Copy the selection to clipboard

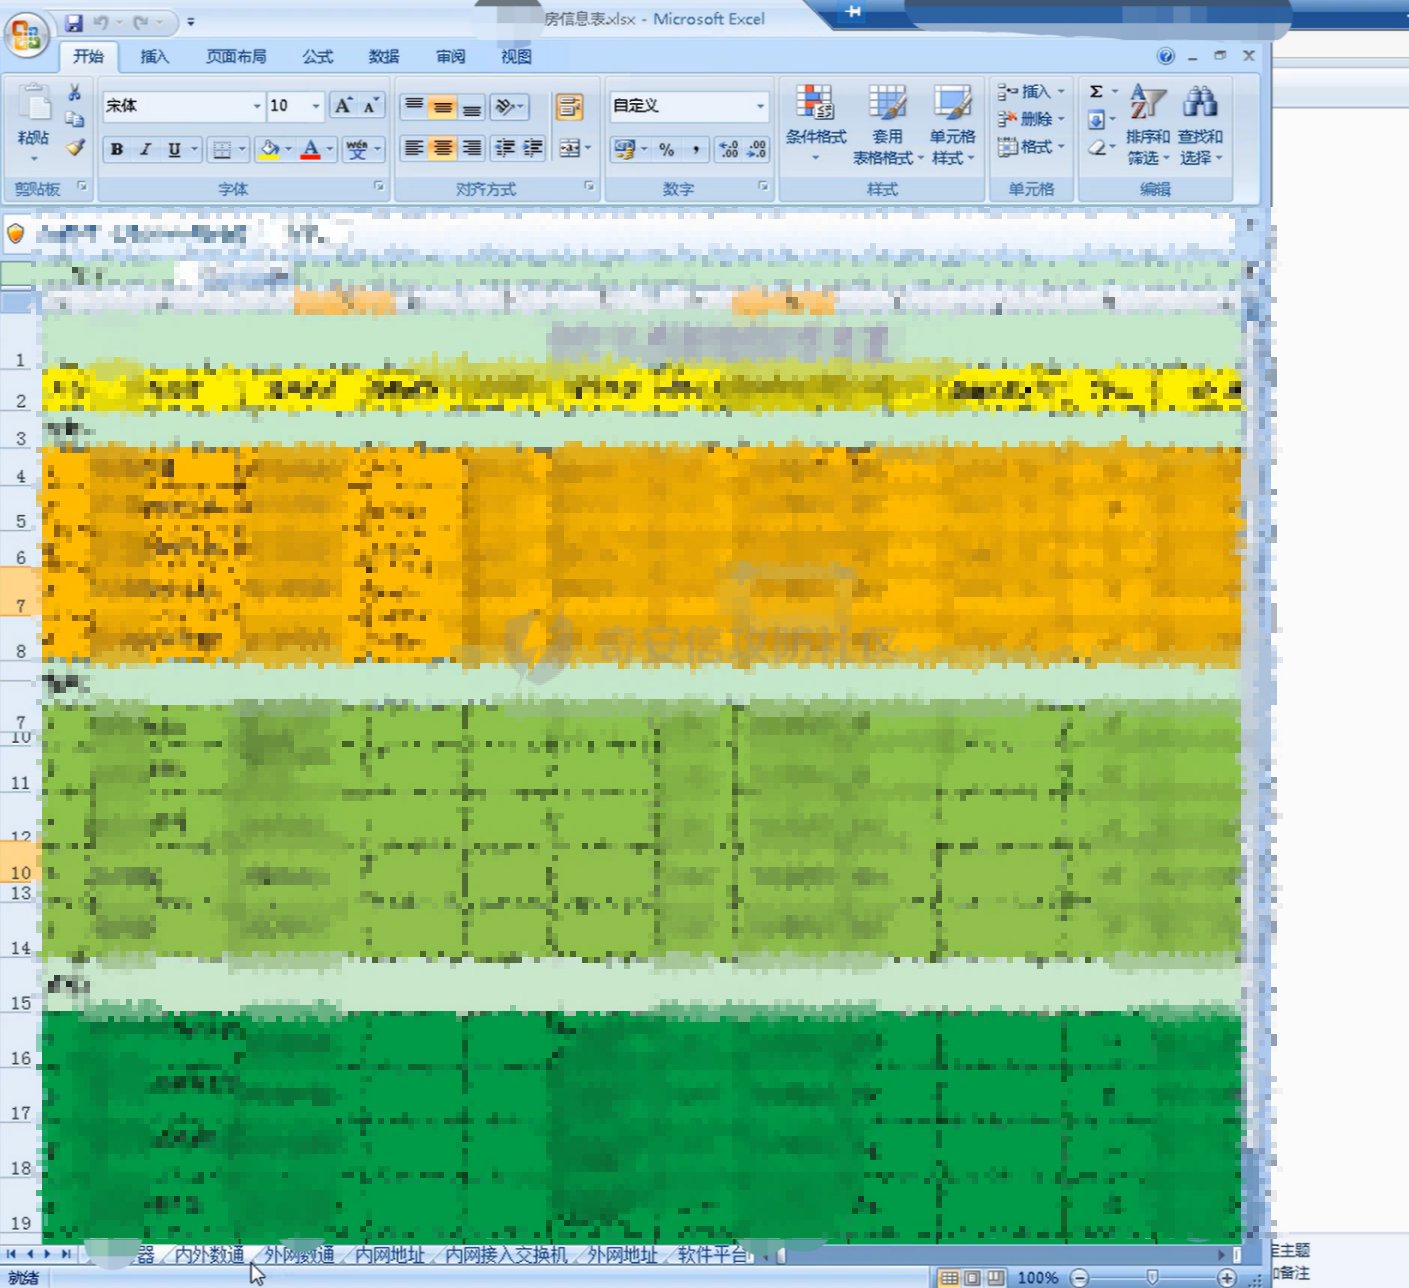pos(75,119)
